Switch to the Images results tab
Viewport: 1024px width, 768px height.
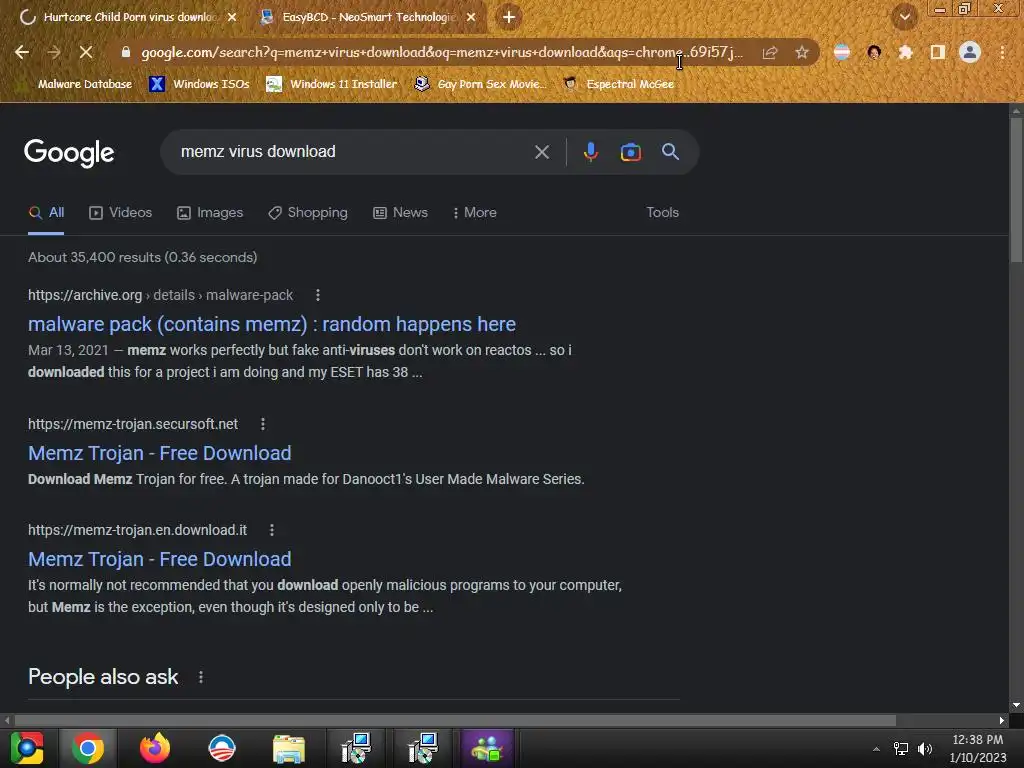pyautogui.click(x=210, y=213)
